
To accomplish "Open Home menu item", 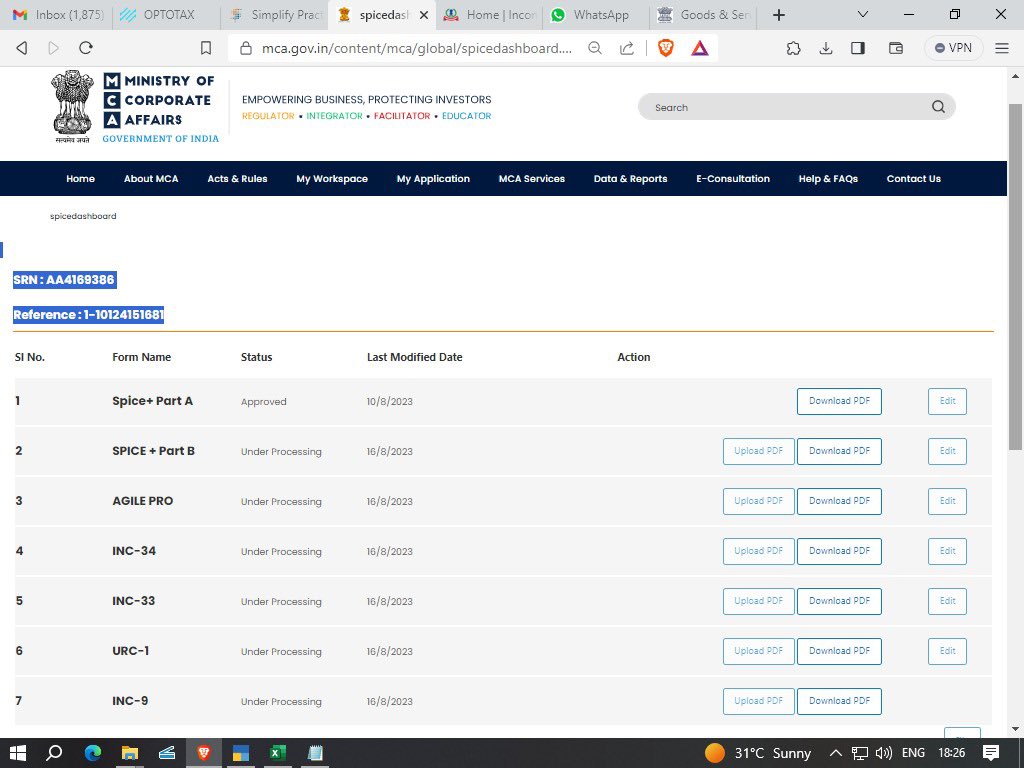I will tap(80, 178).
